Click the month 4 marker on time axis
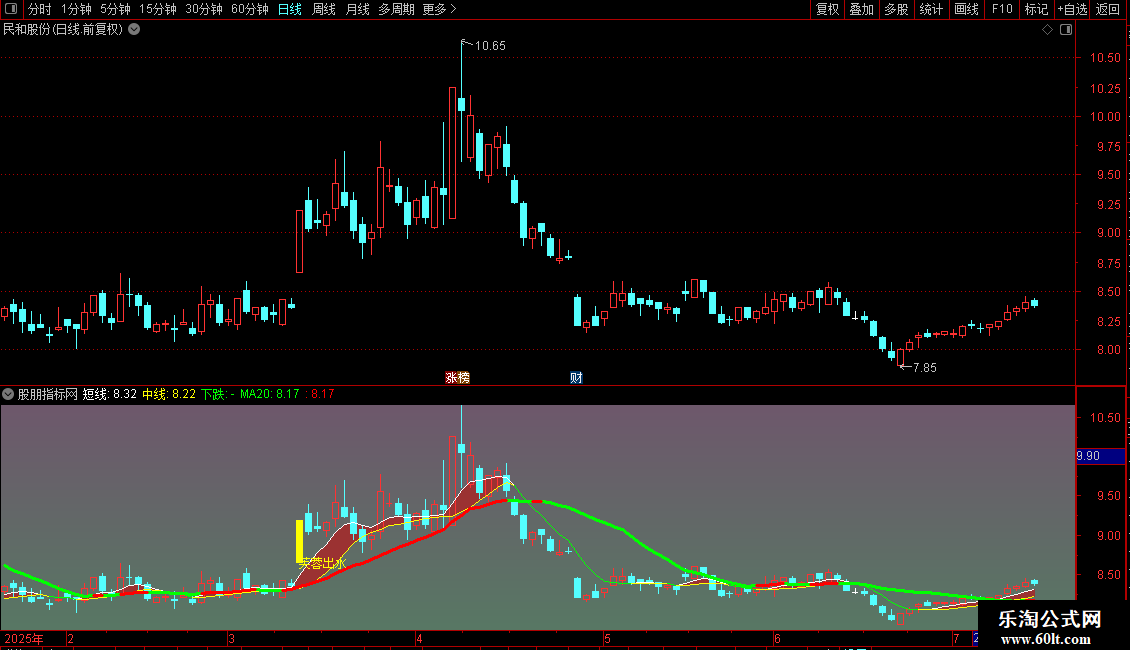 (419, 638)
